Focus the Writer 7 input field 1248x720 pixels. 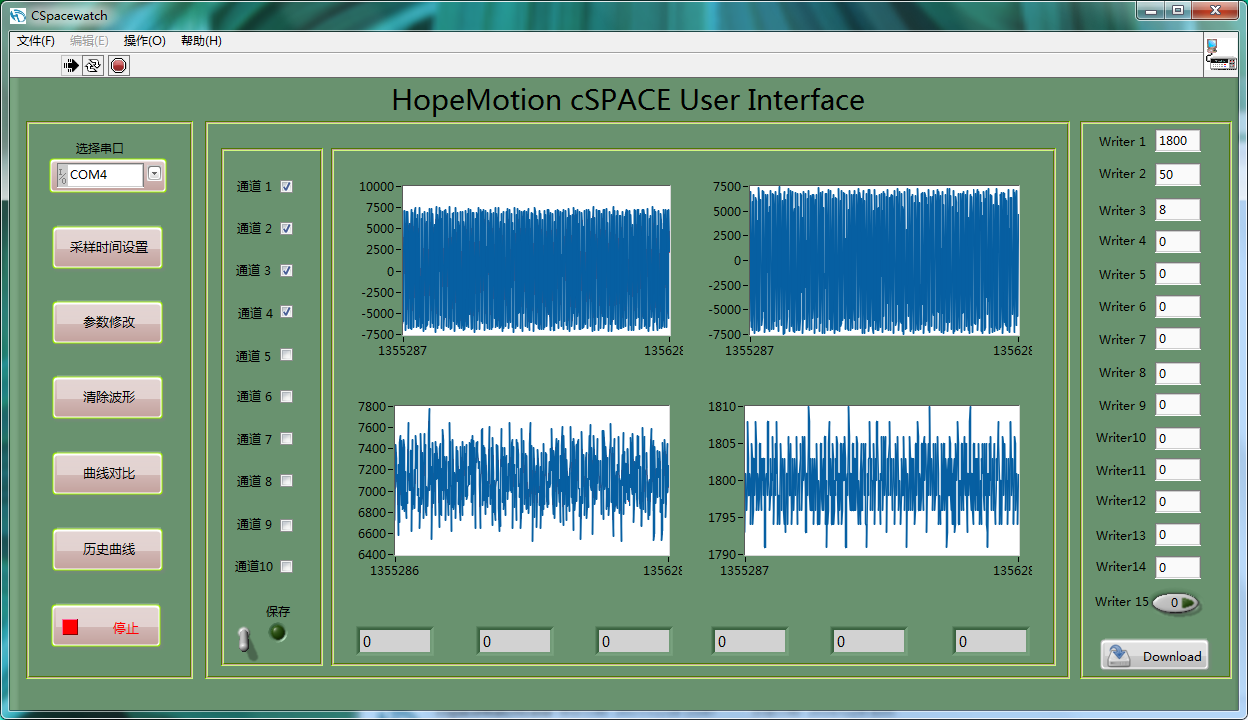coord(1177,339)
